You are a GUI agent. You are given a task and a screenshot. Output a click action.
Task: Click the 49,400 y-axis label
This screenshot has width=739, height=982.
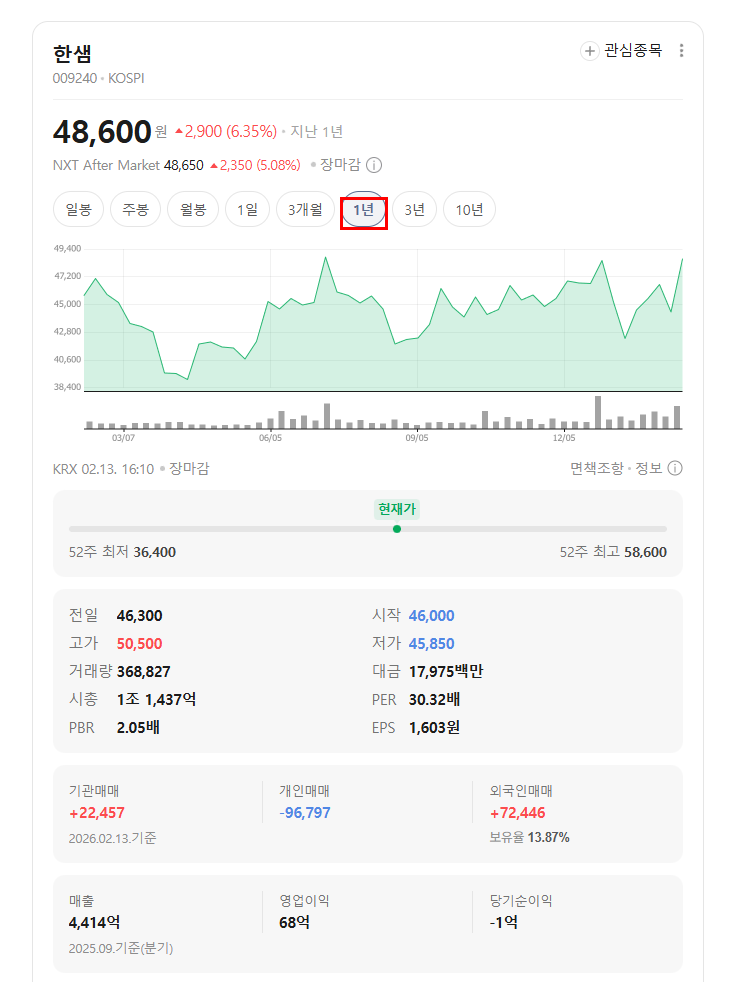pyautogui.click(x=68, y=249)
